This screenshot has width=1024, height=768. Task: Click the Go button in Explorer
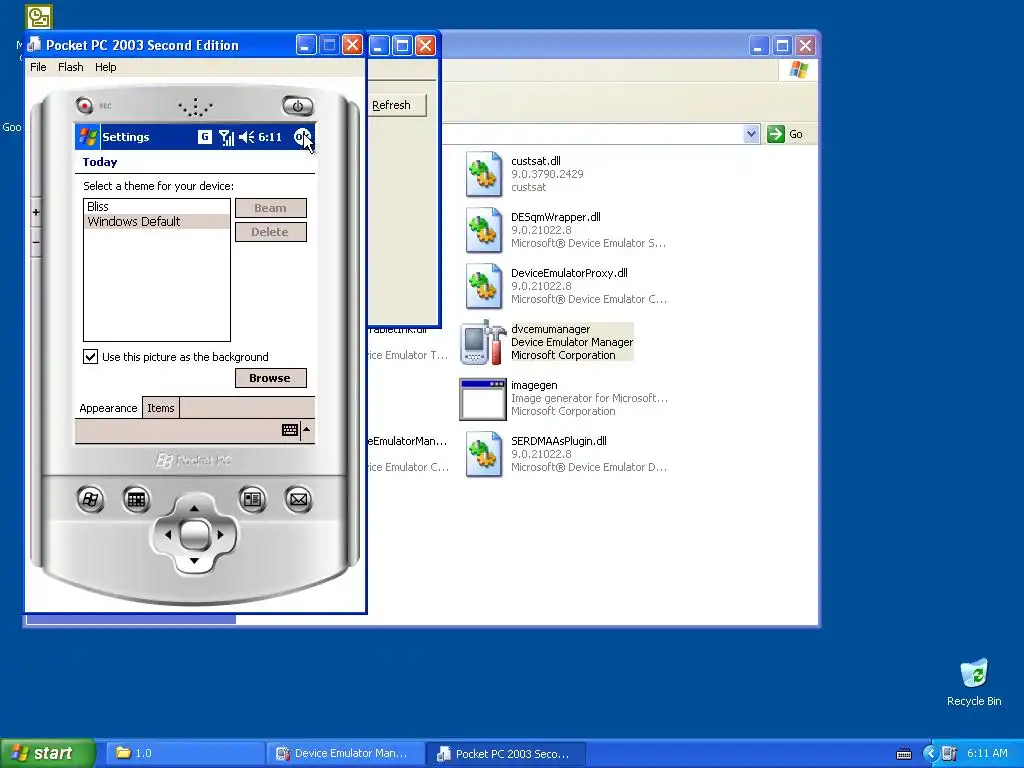784,134
